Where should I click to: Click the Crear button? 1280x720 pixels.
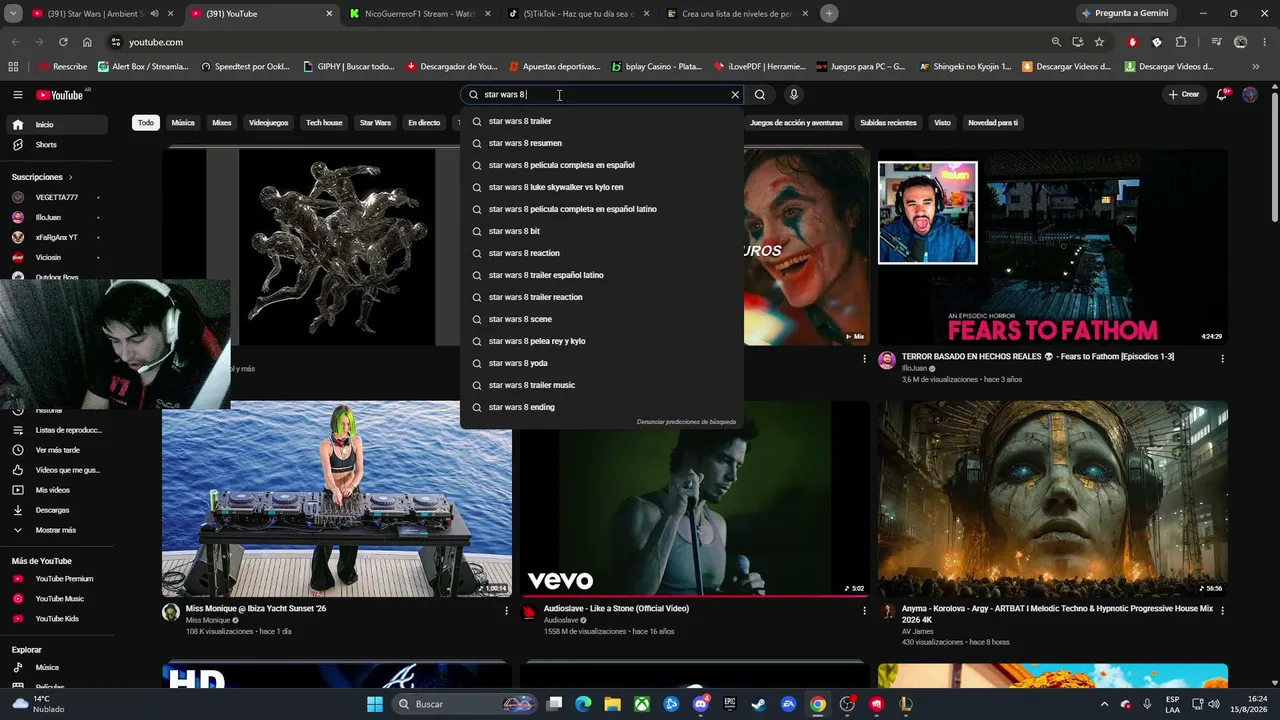1183,95
